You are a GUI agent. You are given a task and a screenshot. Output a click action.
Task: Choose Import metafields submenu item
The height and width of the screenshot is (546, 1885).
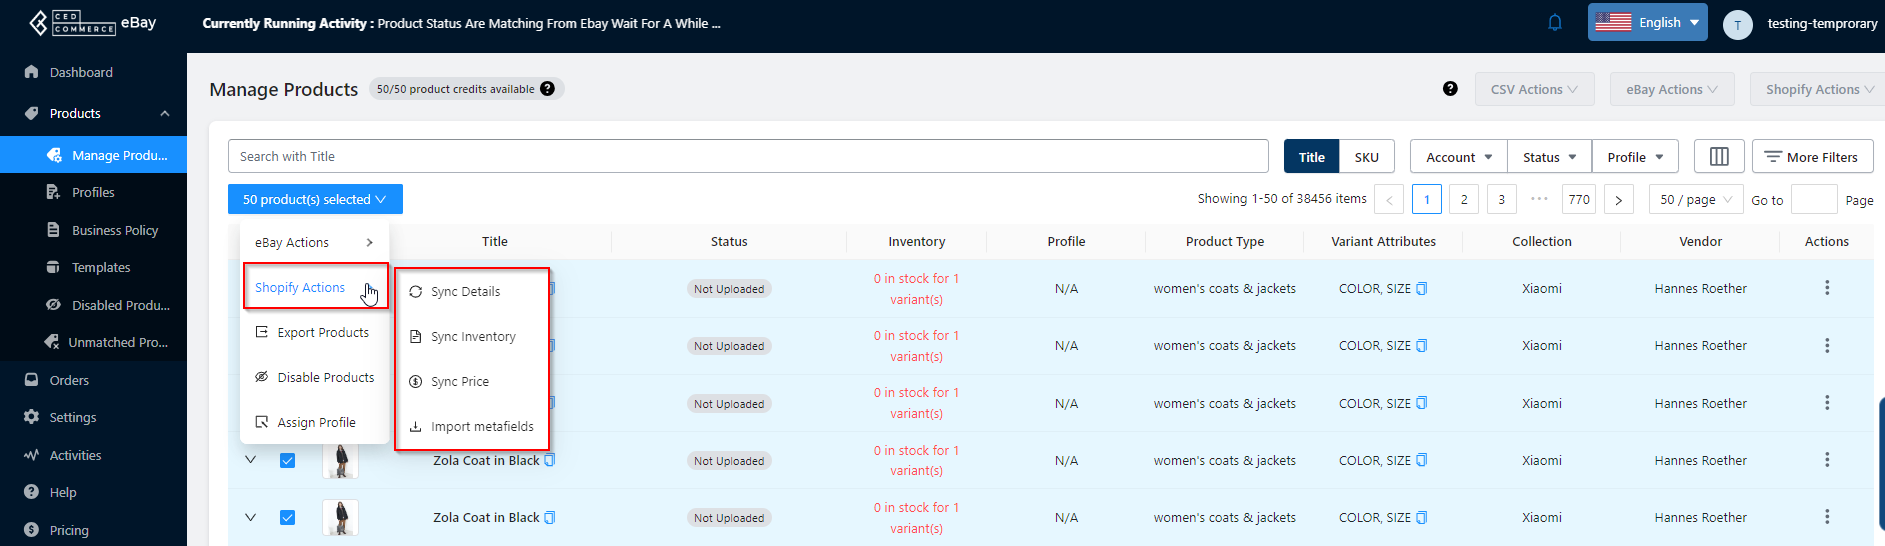tap(472, 426)
